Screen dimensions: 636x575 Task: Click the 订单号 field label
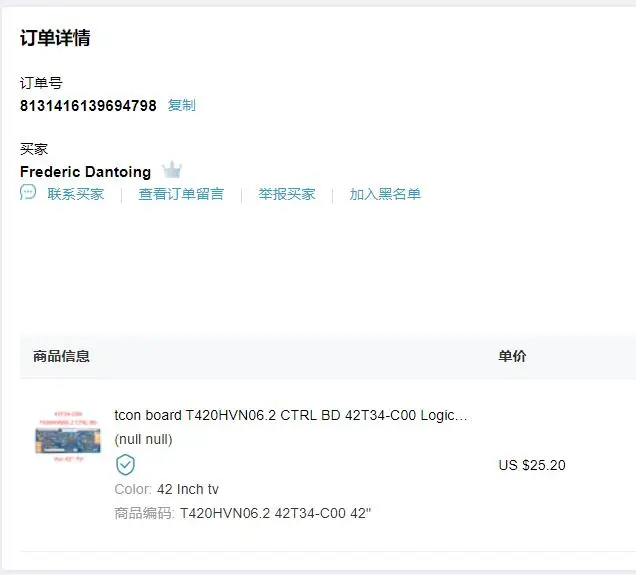tap(41, 83)
